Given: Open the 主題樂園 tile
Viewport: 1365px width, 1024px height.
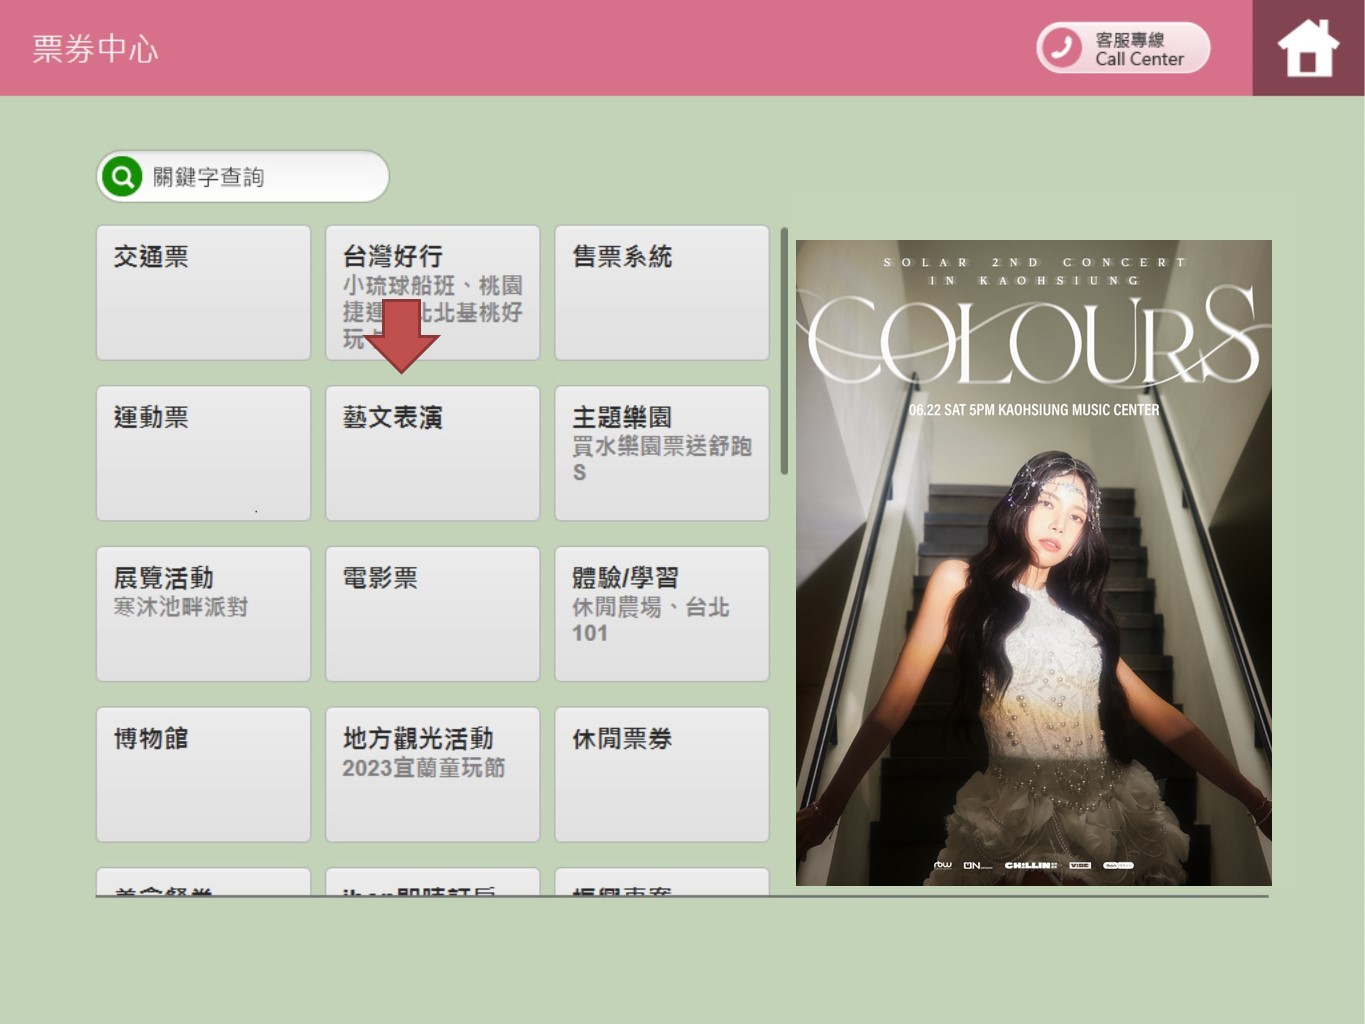Looking at the screenshot, I should 662,453.
